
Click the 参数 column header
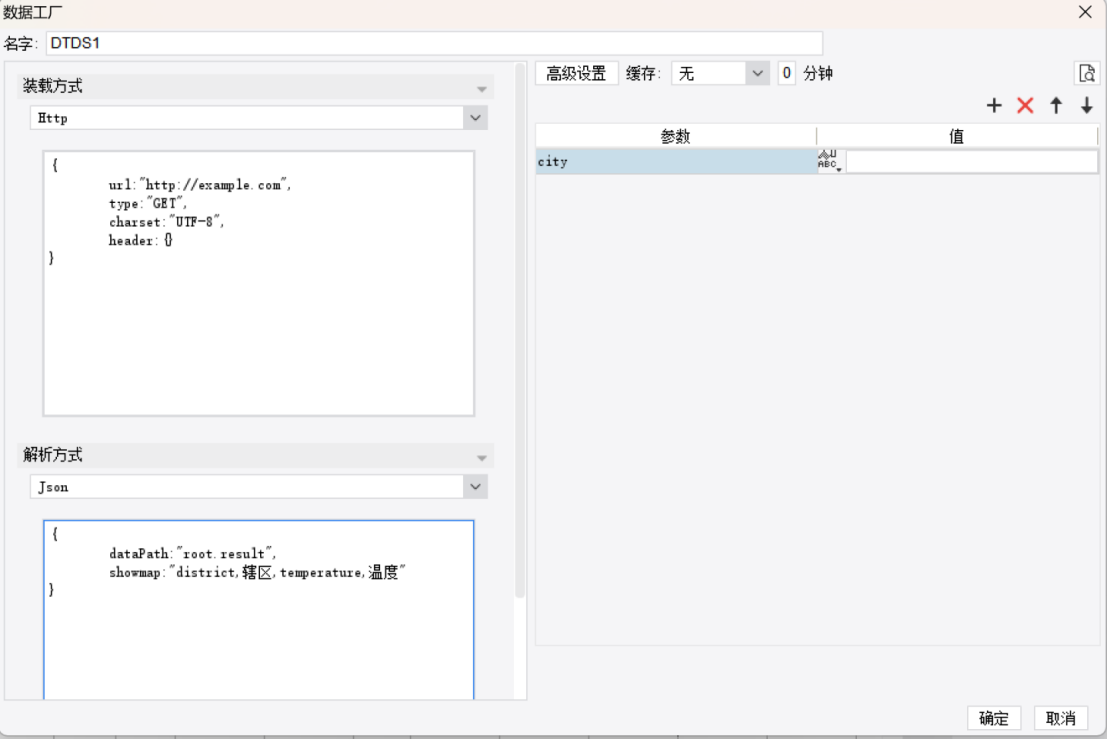point(676,136)
